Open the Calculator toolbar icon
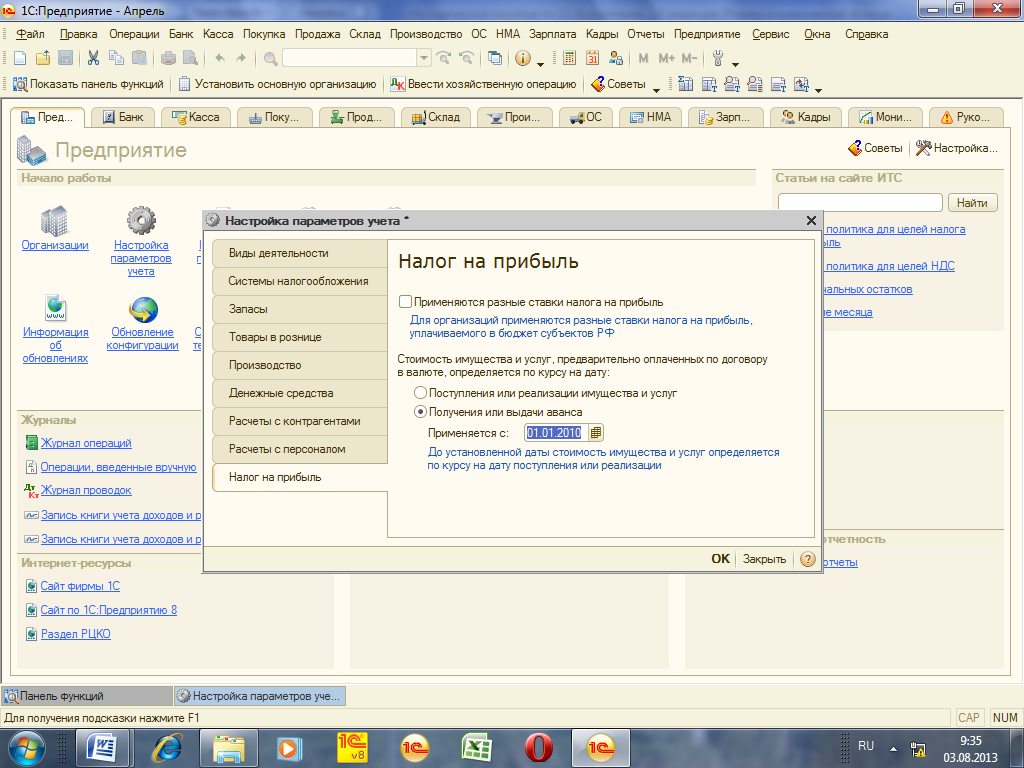 (569, 58)
